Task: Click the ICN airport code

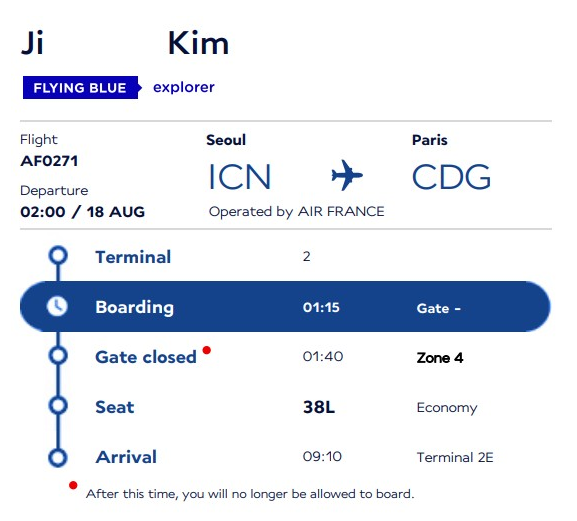Action: (240, 177)
